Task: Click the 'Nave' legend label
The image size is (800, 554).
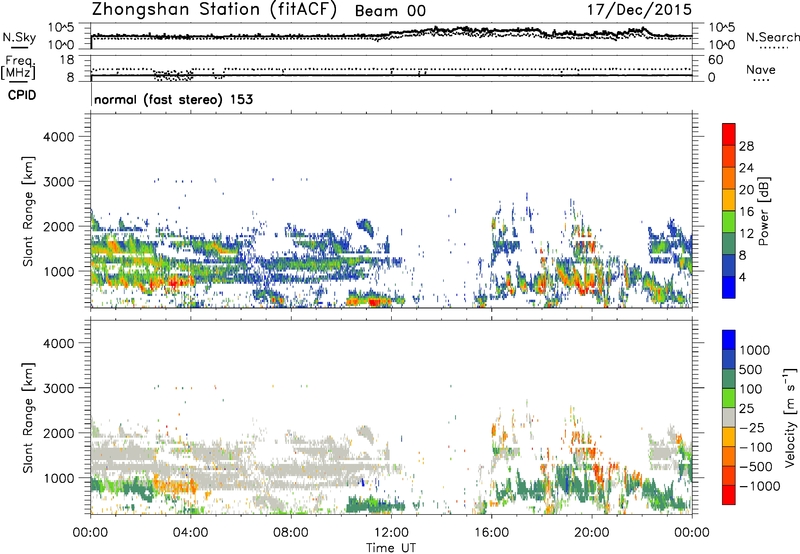Action: point(760,70)
